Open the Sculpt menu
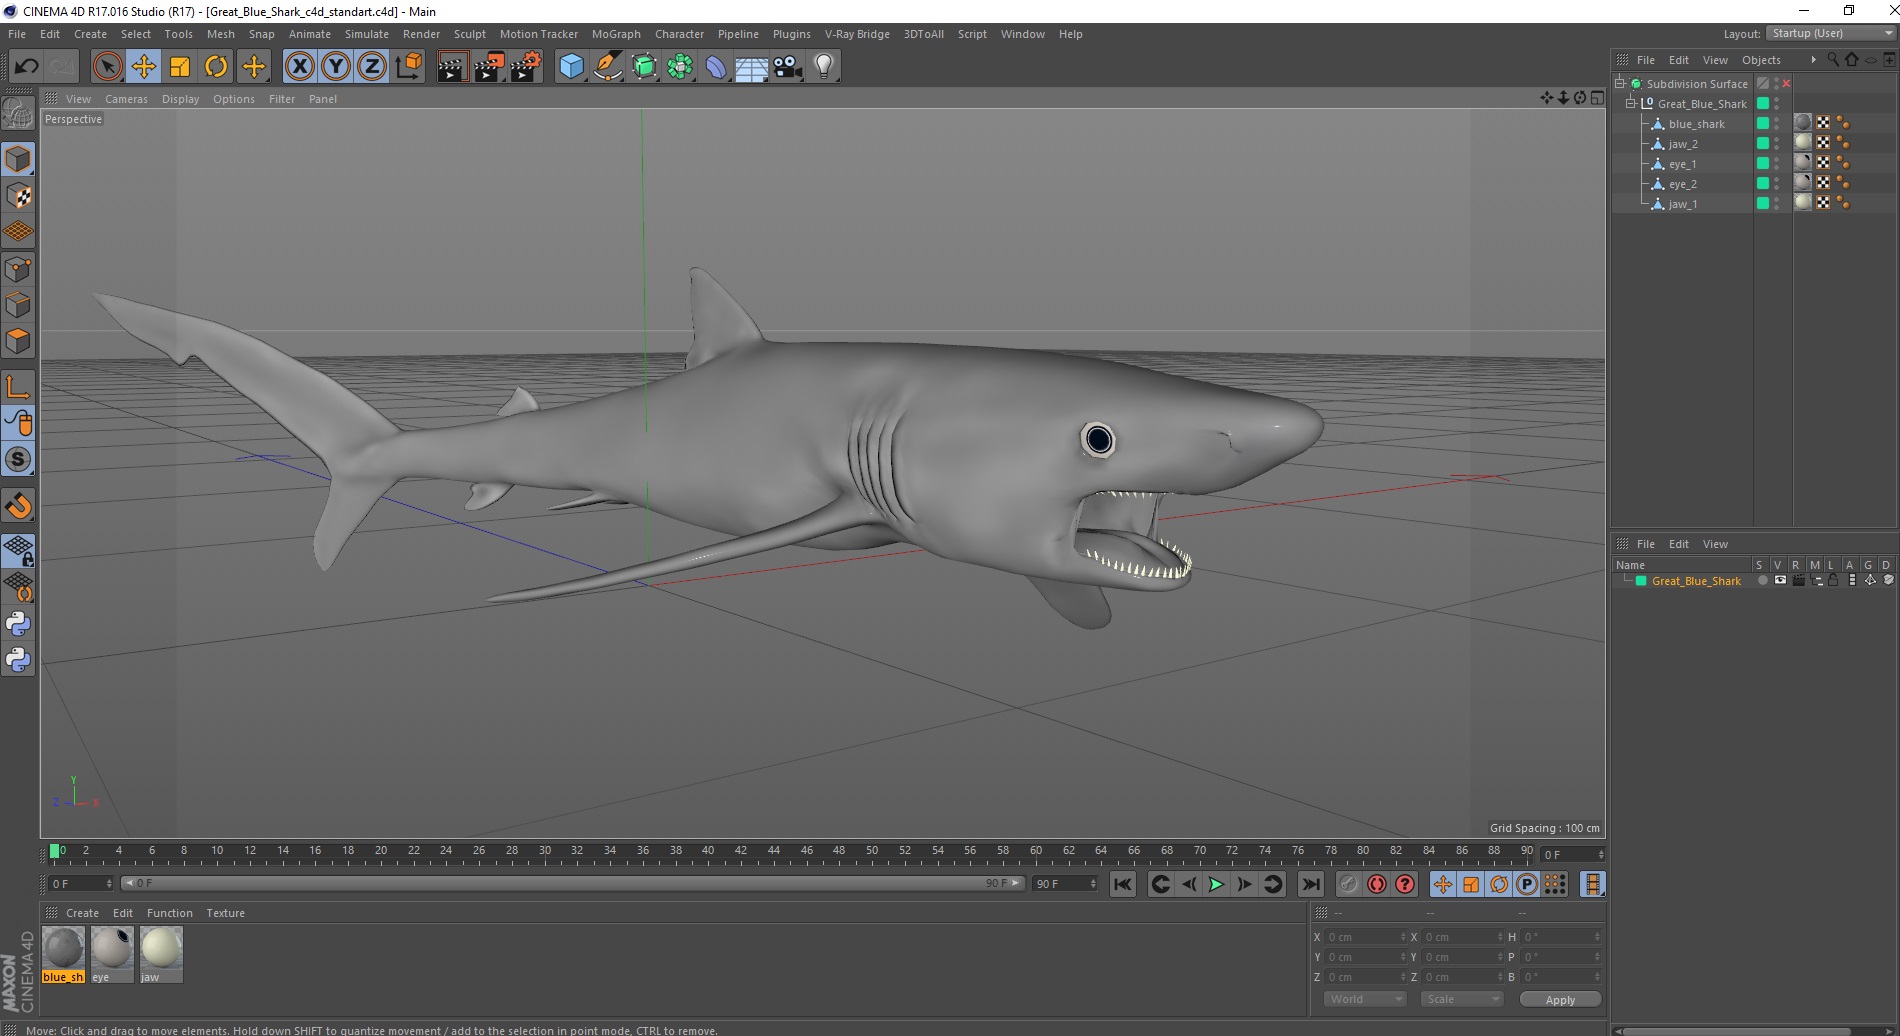 point(469,34)
